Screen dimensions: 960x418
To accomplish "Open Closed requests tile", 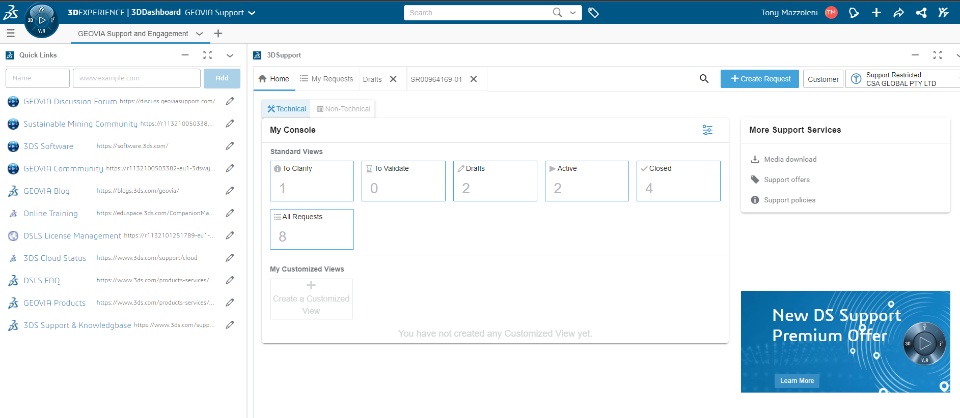I will point(678,181).
